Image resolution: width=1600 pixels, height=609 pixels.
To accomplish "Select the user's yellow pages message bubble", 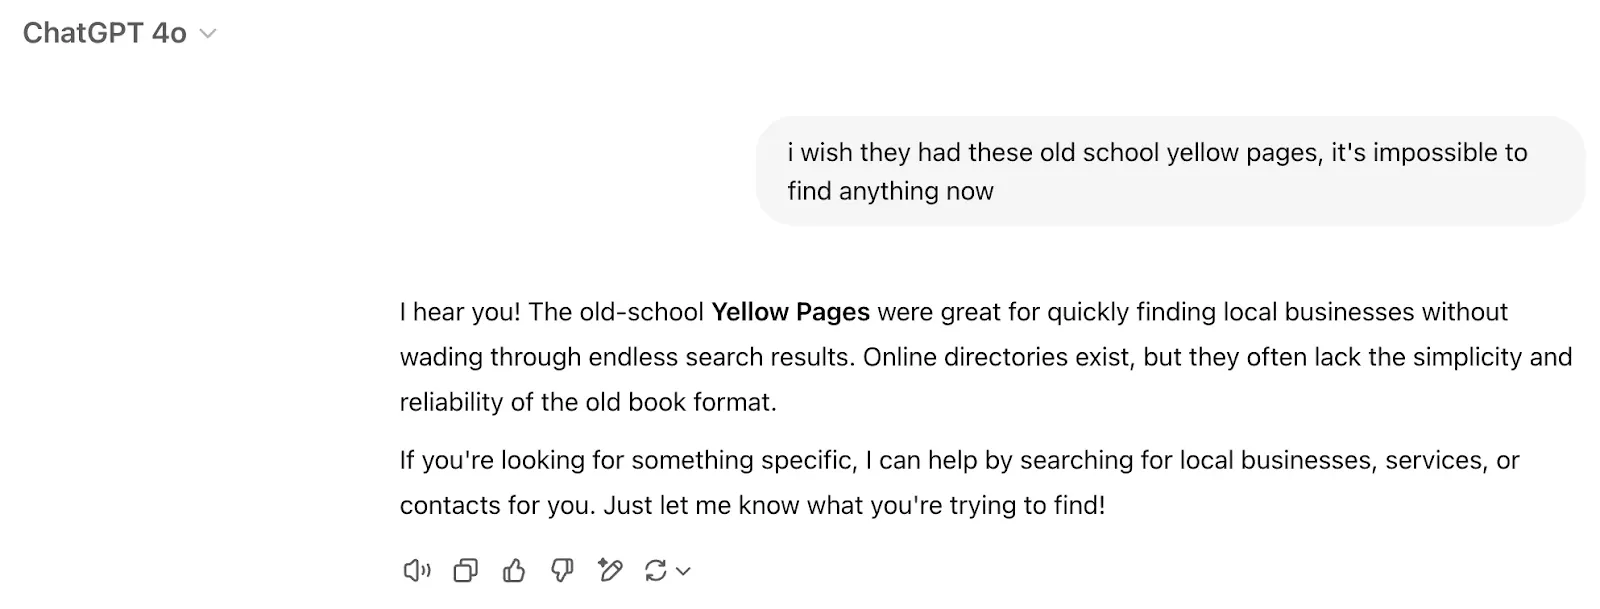I will [1170, 171].
